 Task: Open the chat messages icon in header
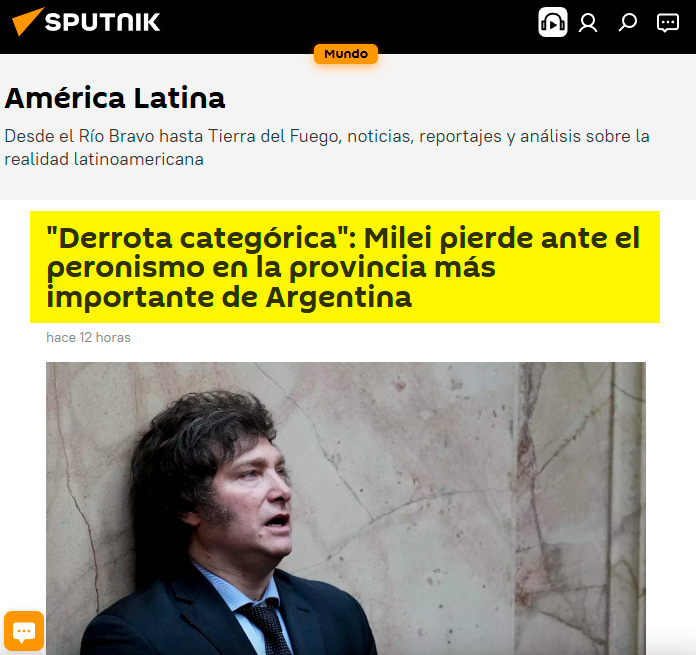point(668,23)
